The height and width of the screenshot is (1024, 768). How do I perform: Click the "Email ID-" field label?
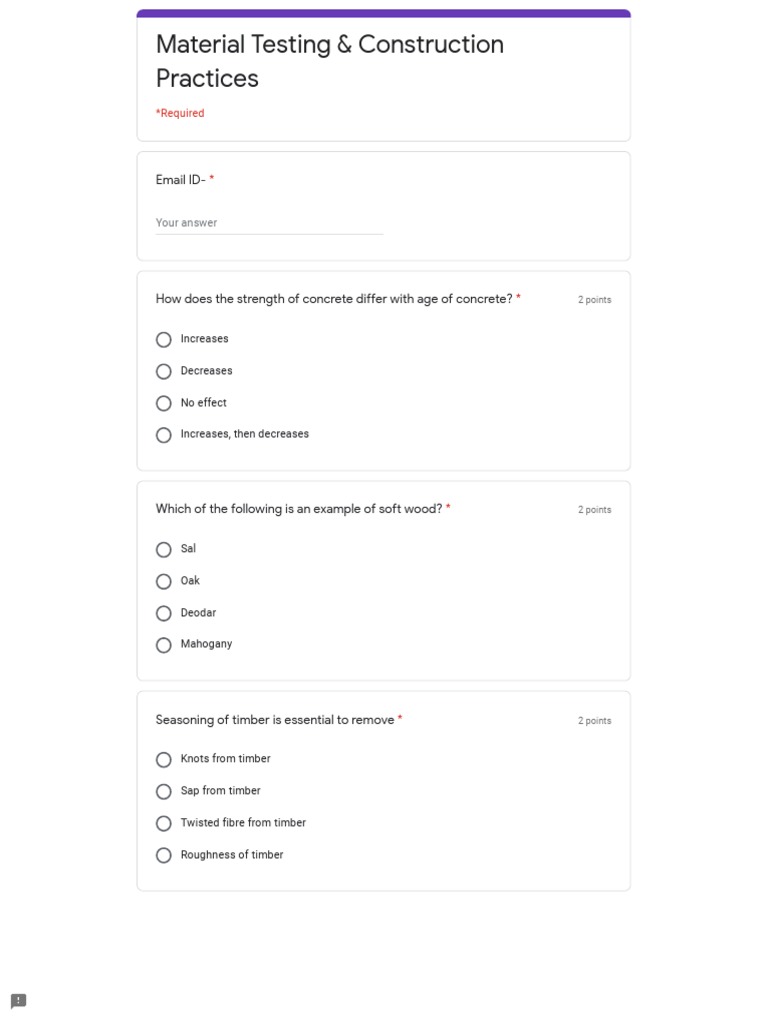coord(180,180)
